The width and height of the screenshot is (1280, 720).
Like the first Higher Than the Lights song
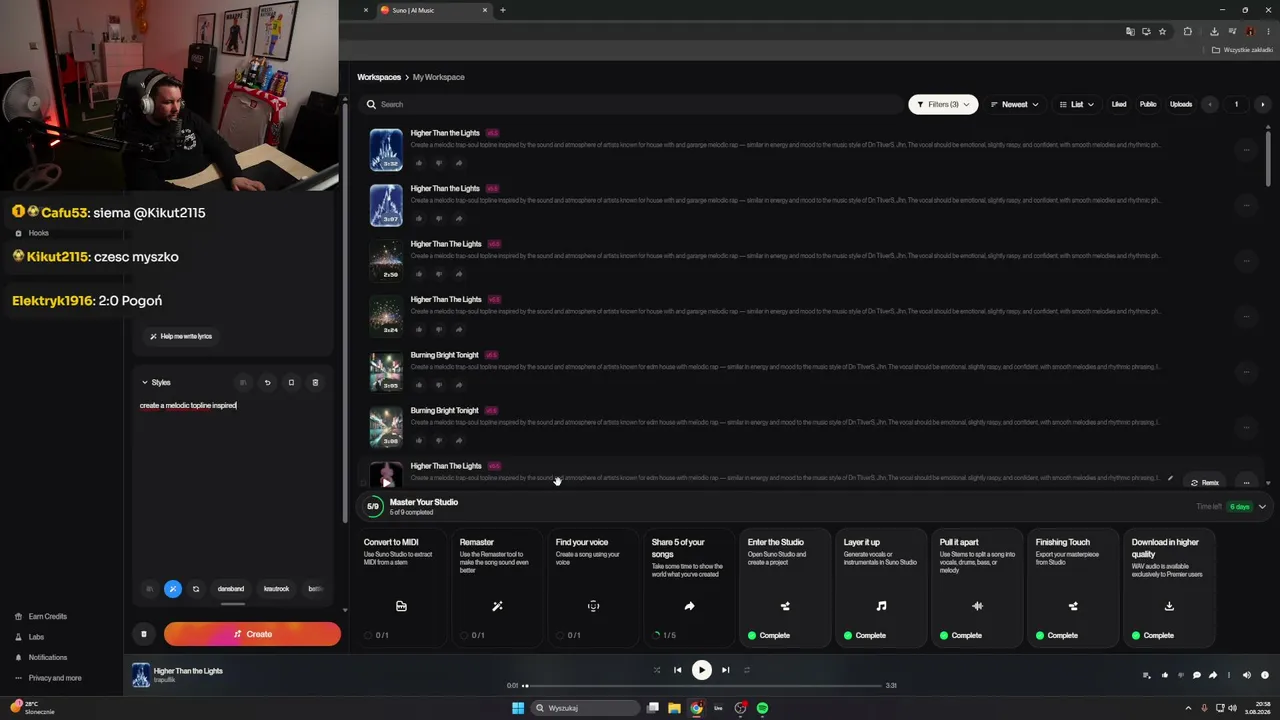pyautogui.click(x=419, y=163)
